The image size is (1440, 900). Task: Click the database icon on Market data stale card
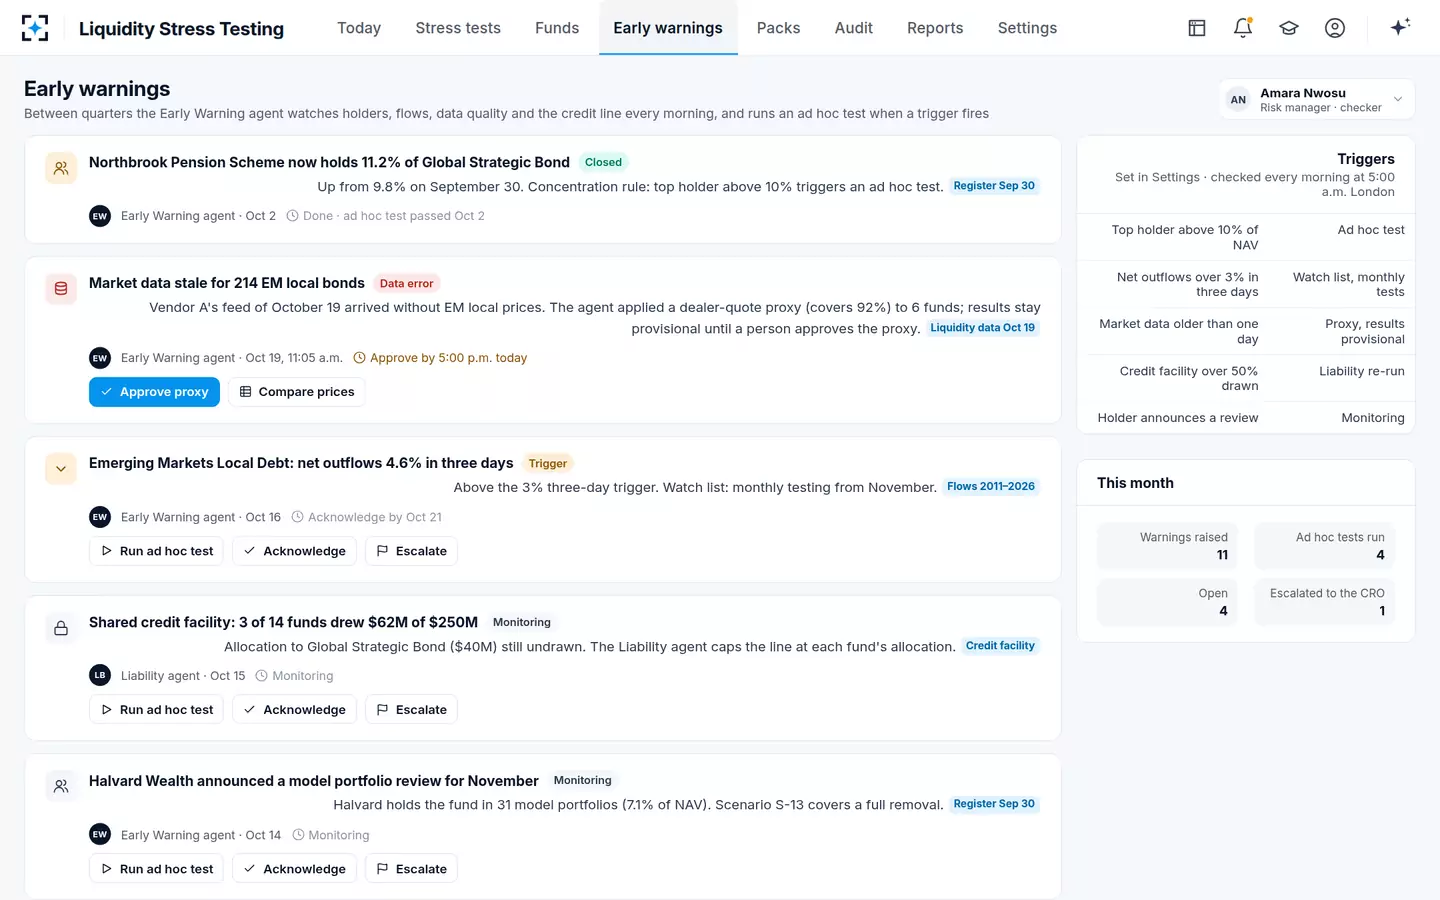(61, 289)
